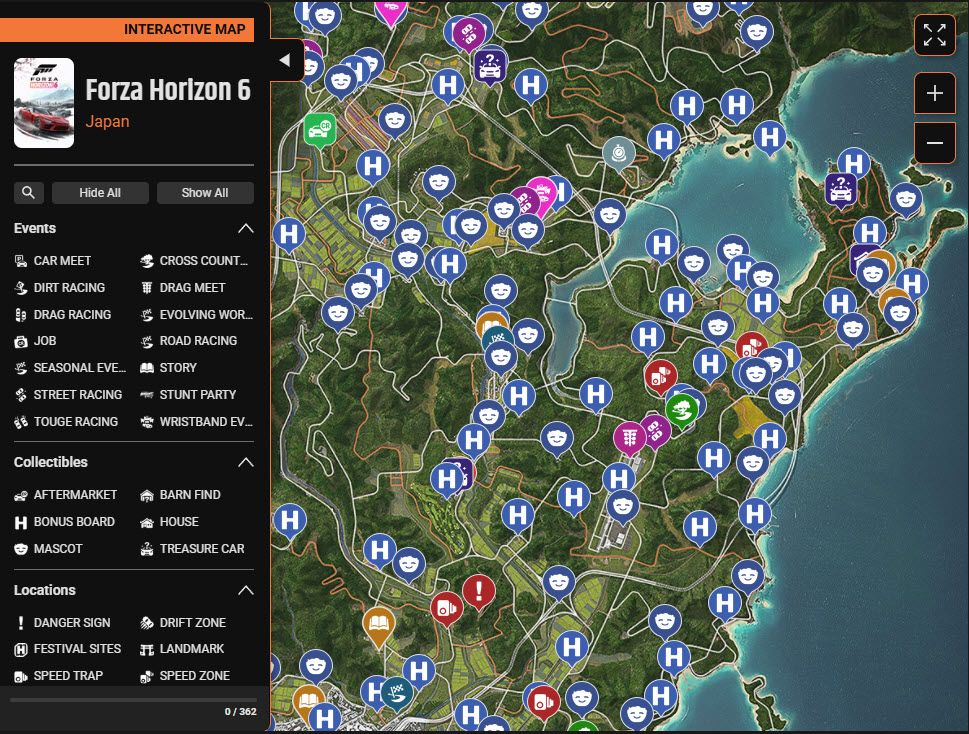Toggle Bonus Board markers
This screenshot has width=969, height=734.
point(65,522)
